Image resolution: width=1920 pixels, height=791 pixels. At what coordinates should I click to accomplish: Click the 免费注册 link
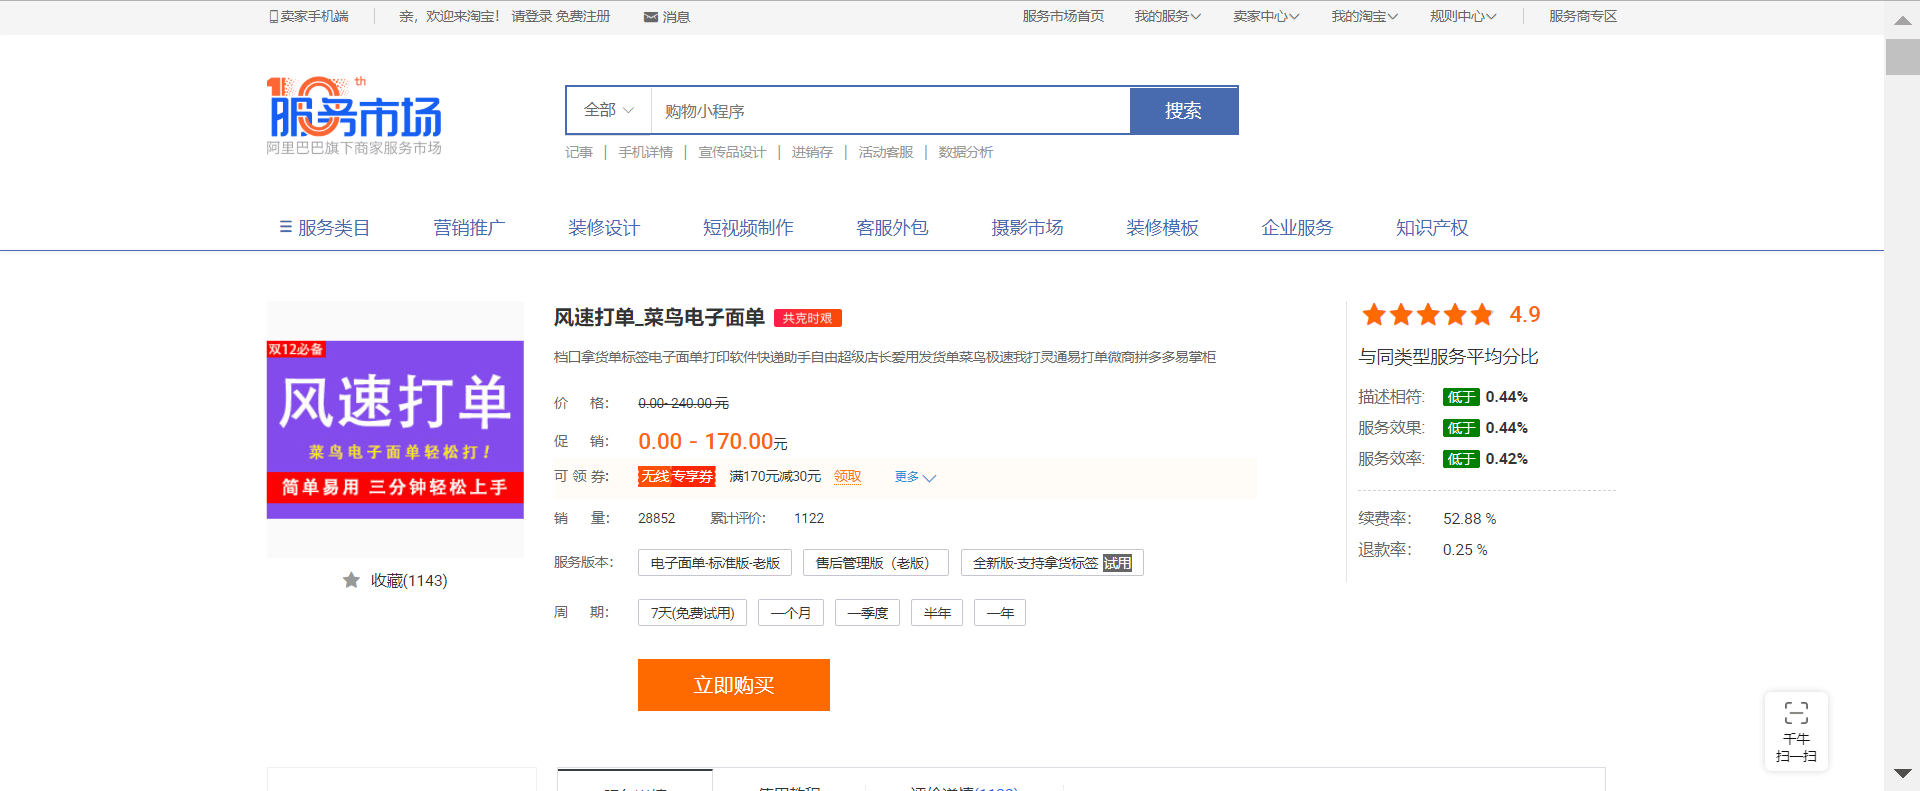coord(583,16)
